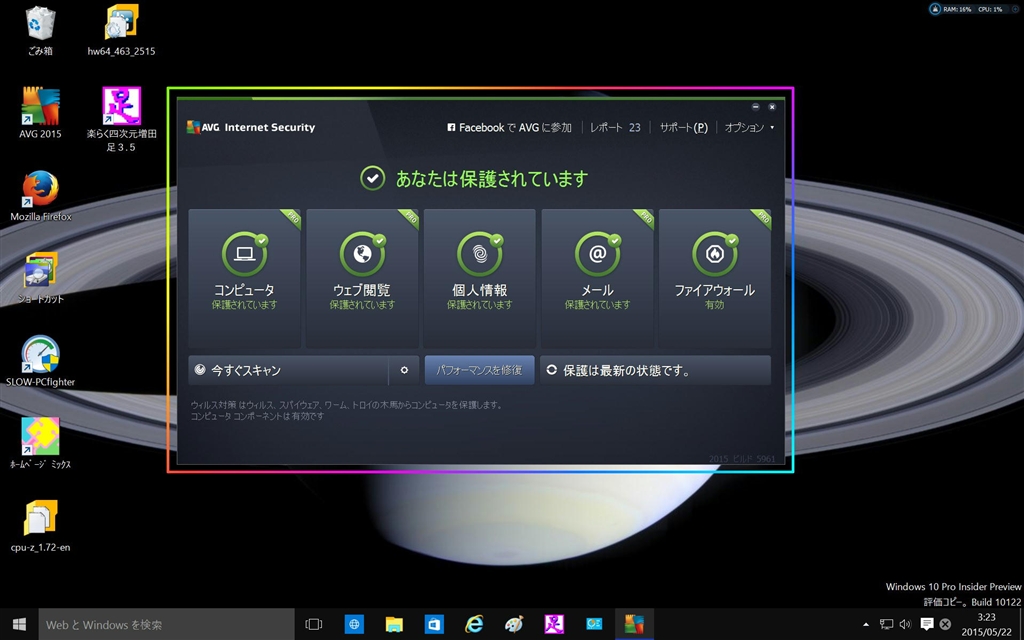Open File Explorer from the taskbar
This screenshot has width=1024, height=640.
point(394,624)
